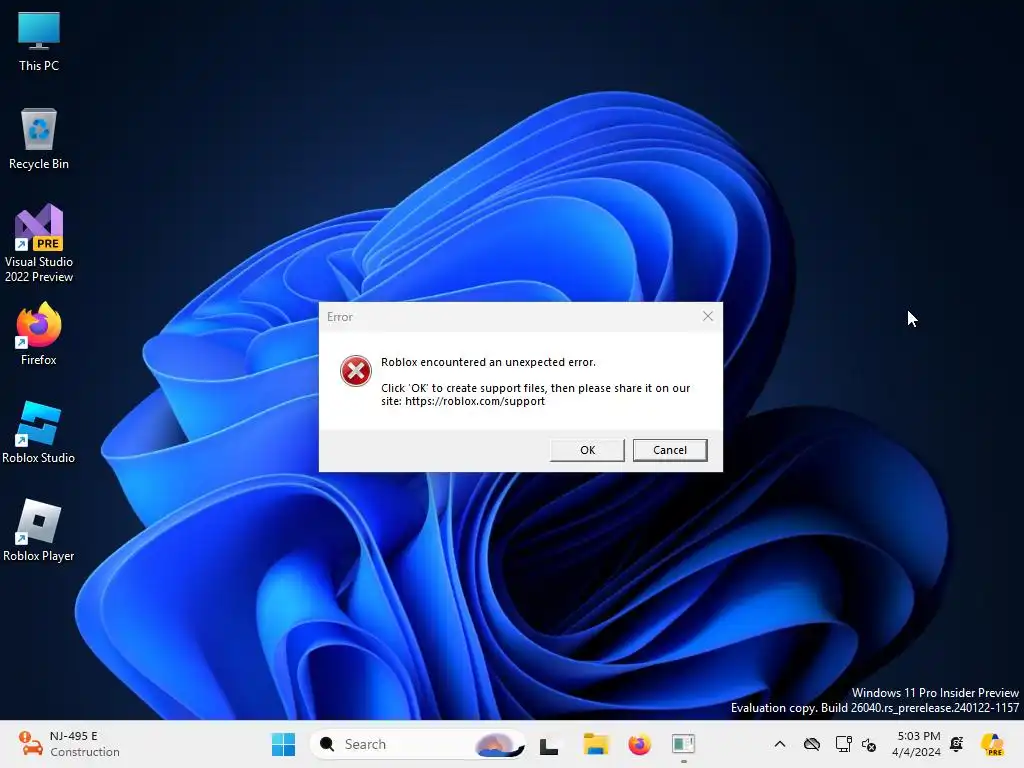Select the Roblox Studio desktop shortcut
The image size is (1024, 768).
[39, 433]
